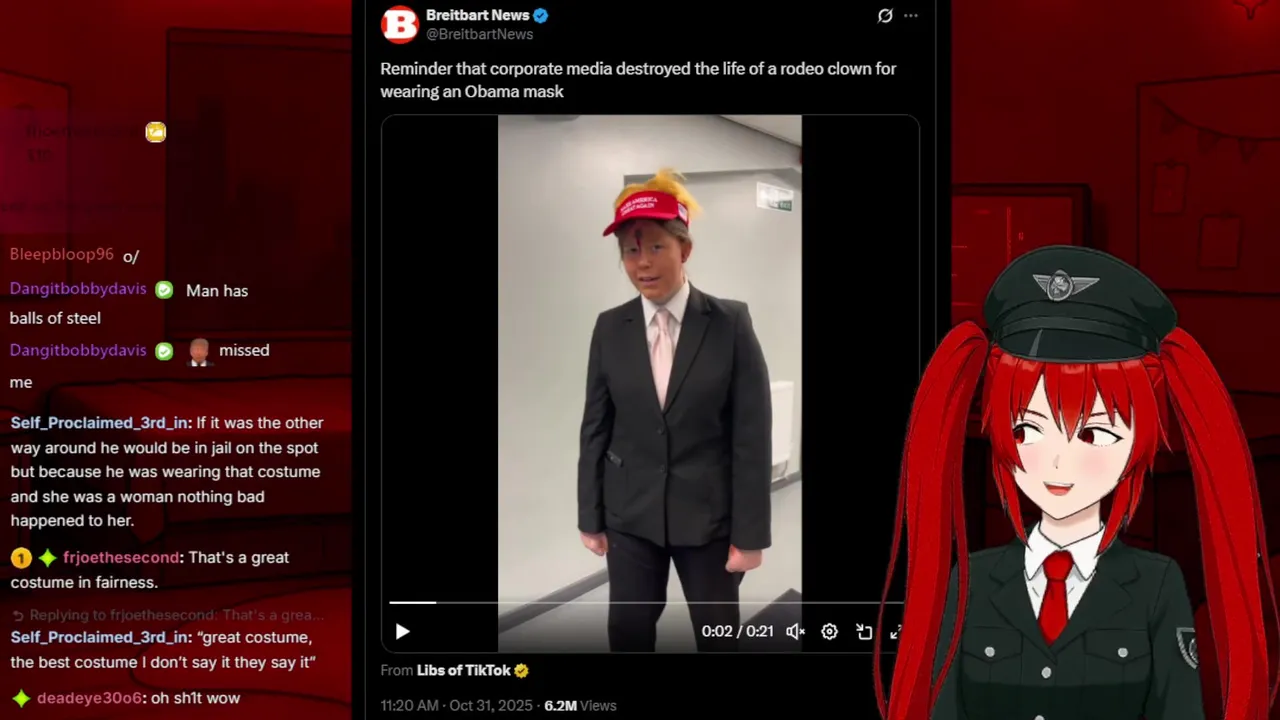Viewport: 1280px width, 720px height.
Task: Toggle picture-in-picture mode on the video
Action: tap(864, 631)
